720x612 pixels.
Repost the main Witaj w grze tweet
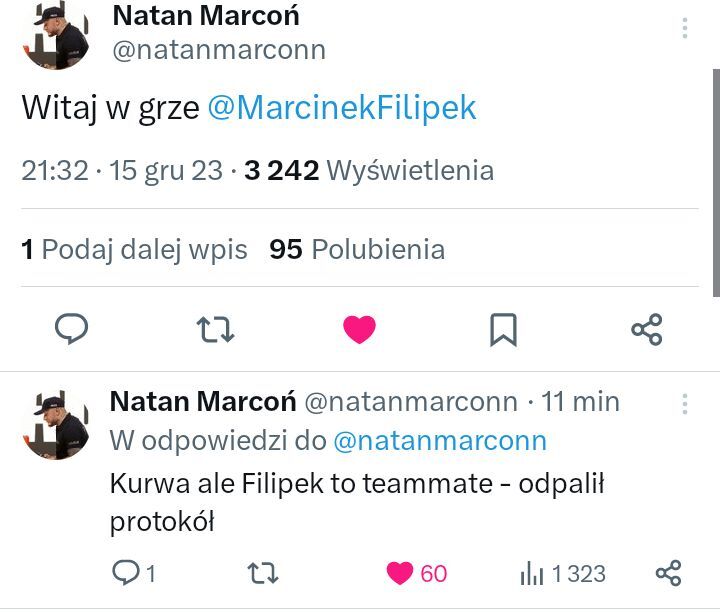pyautogui.click(x=215, y=329)
